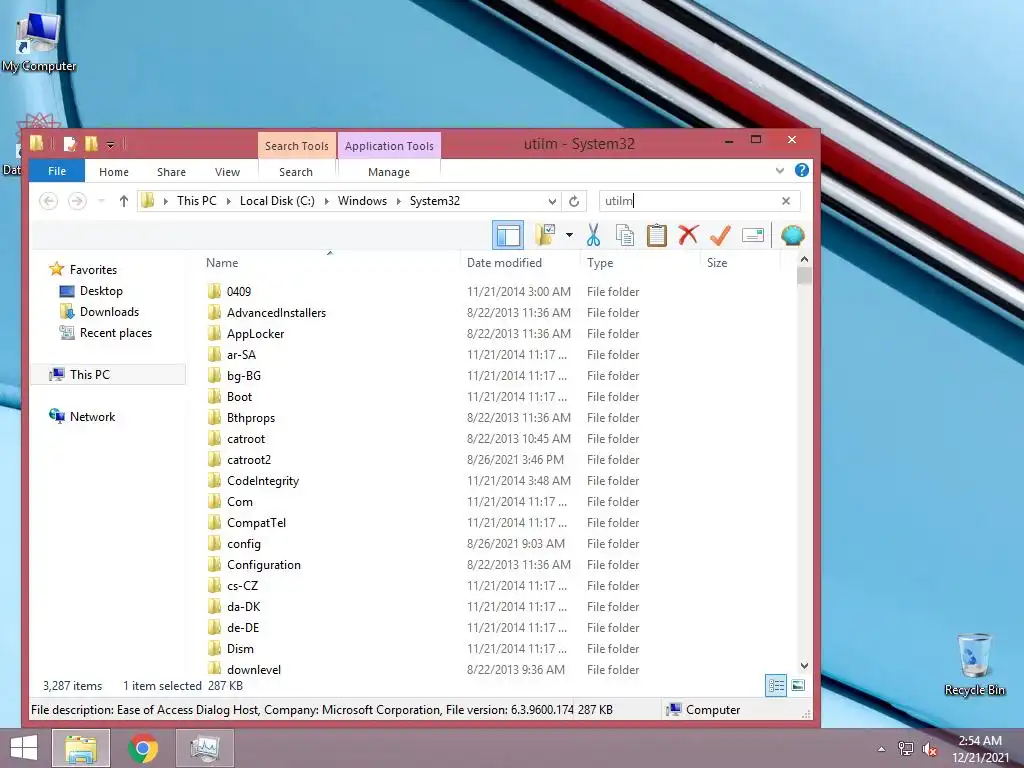Expand the ribbon chevron
This screenshot has width=1024, height=768.
[780, 171]
